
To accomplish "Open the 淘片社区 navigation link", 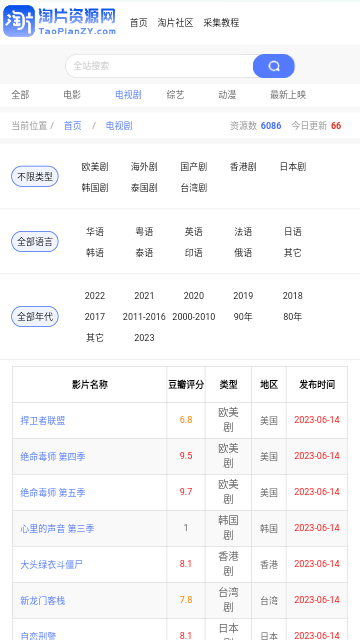I will tap(176, 23).
